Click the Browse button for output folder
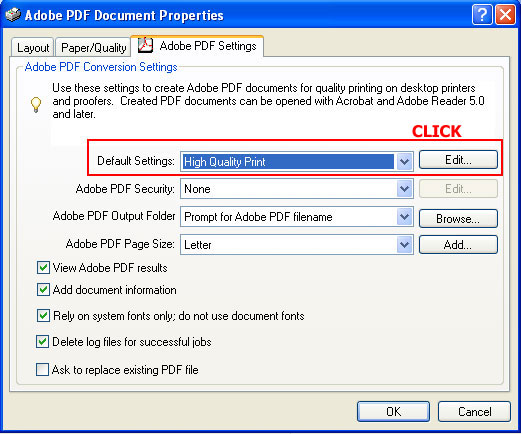This screenshot has width=521, height=434. [458, 219]
